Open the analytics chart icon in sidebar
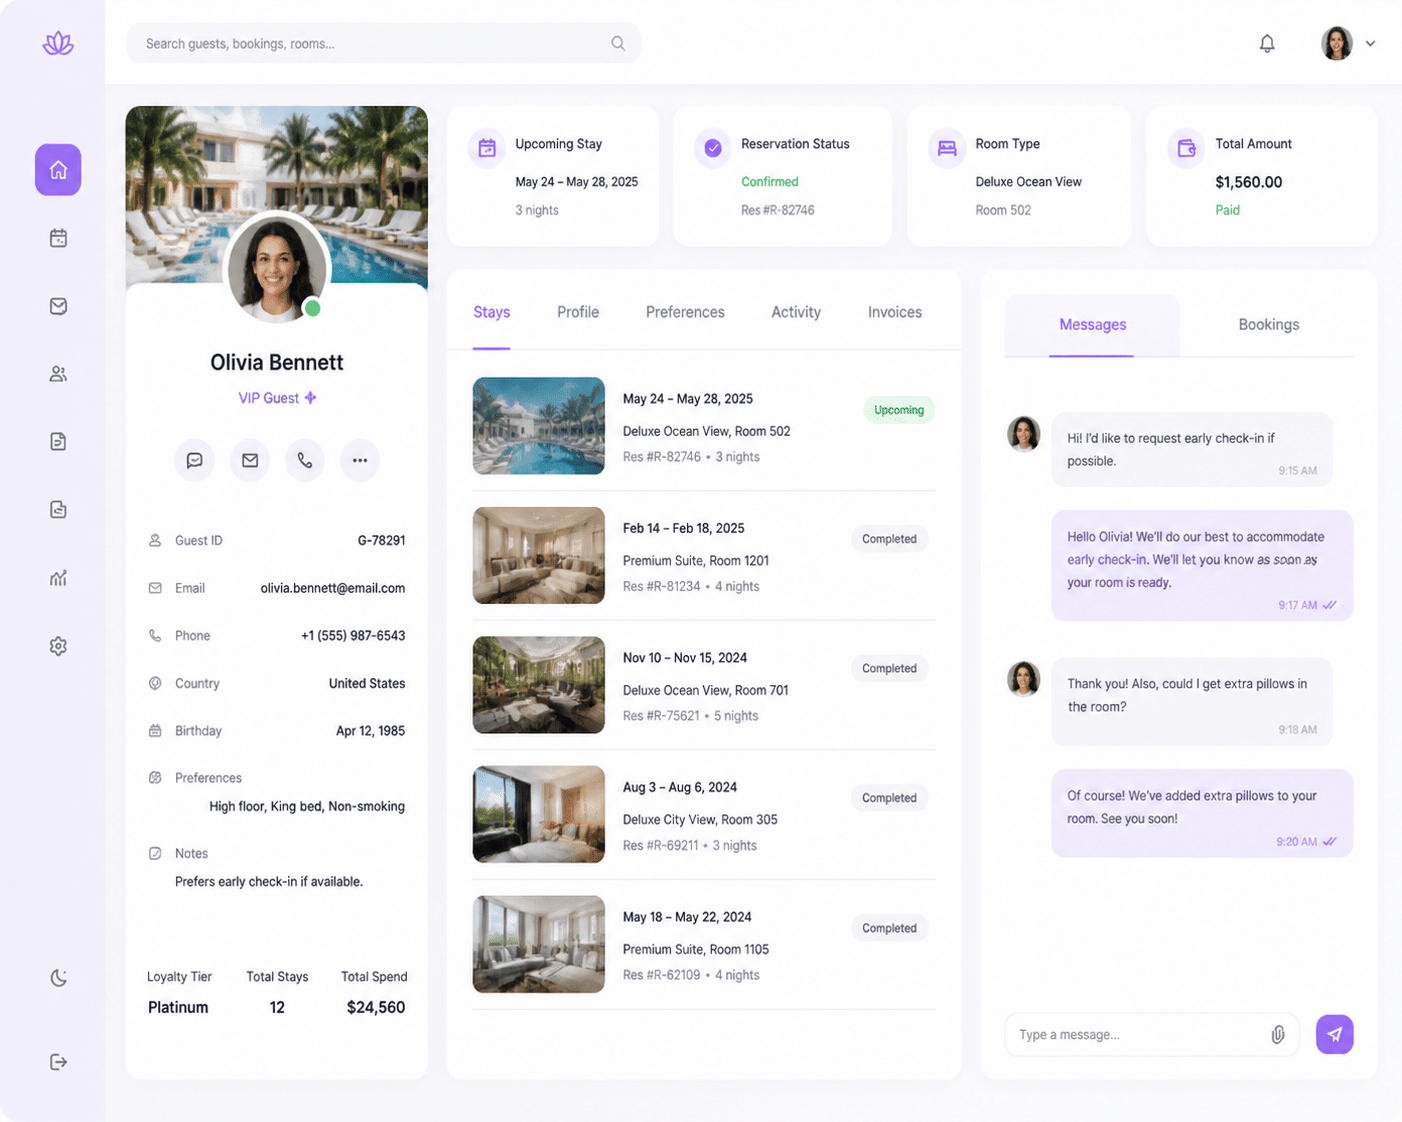This screenshot has height=1122, width=1402. coord(58,578)
